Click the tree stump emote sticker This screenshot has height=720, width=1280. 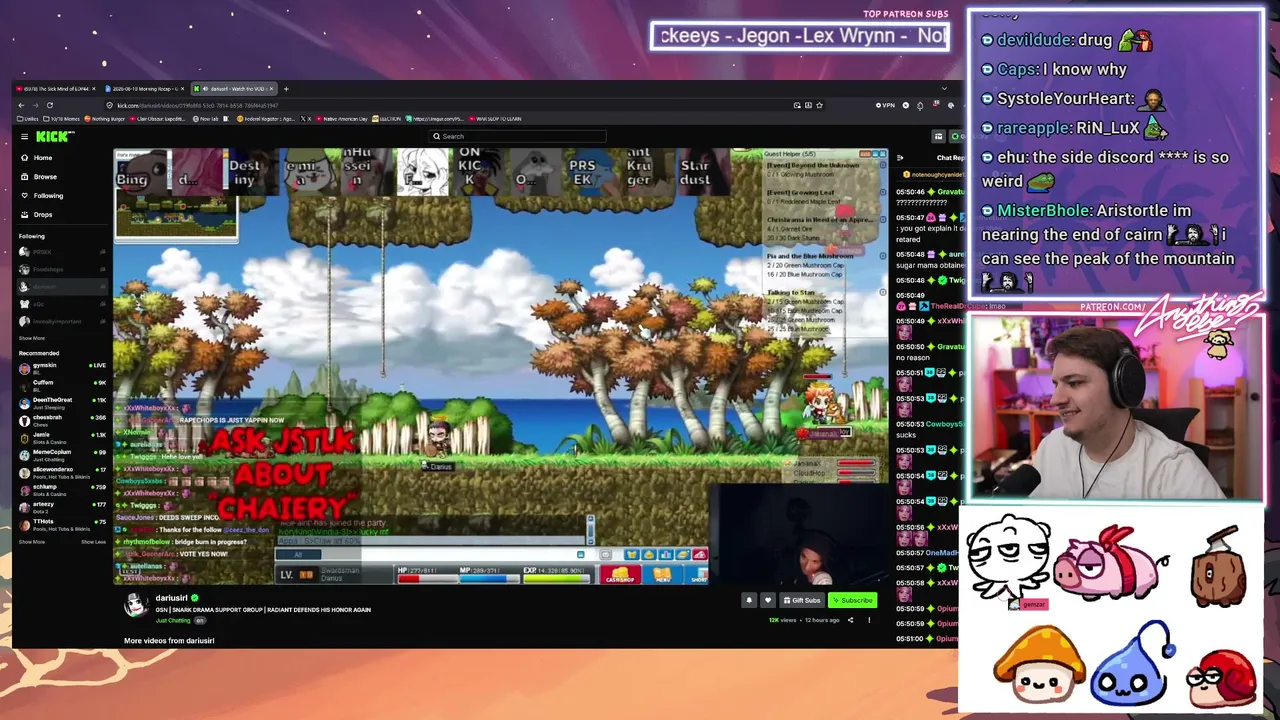click(1217, 565)
